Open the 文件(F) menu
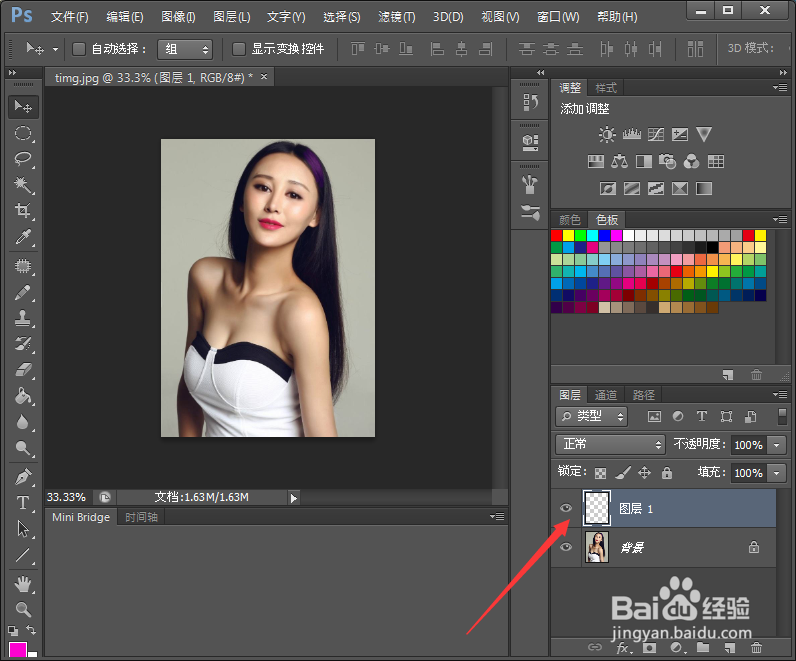Viewport: 796px width, 661px height. [70, 17]
